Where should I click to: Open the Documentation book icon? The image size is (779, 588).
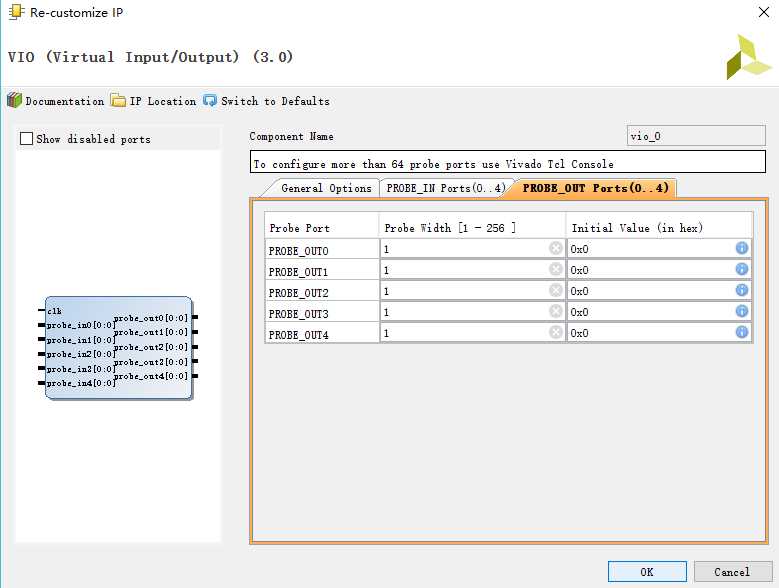click(x=14, y=100)
